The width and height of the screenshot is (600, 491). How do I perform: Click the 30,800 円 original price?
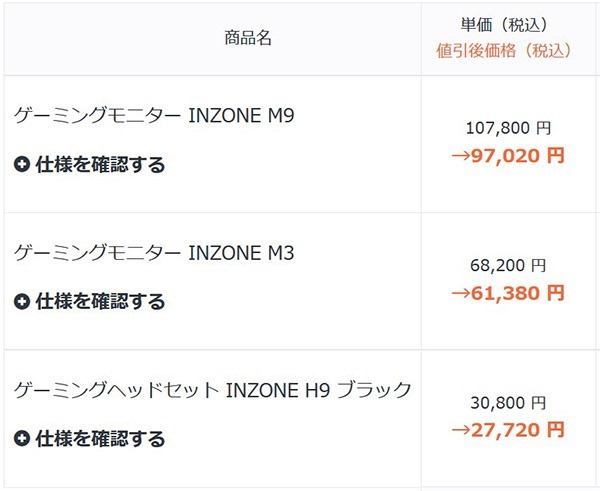(x=508, y=403)
